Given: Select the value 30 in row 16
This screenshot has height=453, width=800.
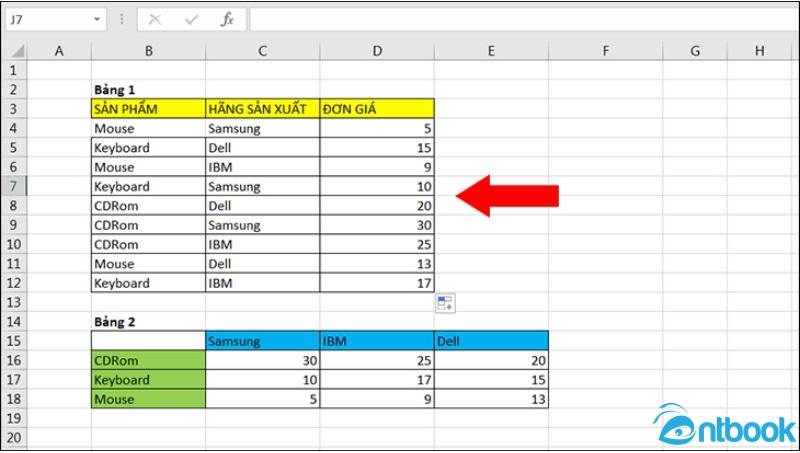Looking at the screenshot, I should 263,361.
